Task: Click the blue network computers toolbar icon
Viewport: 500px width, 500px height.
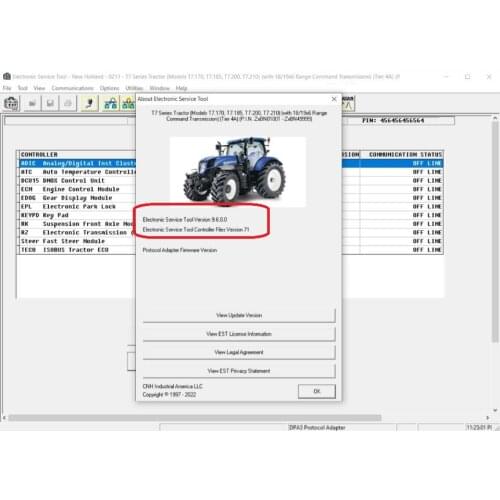Action: tap(110, 103)
